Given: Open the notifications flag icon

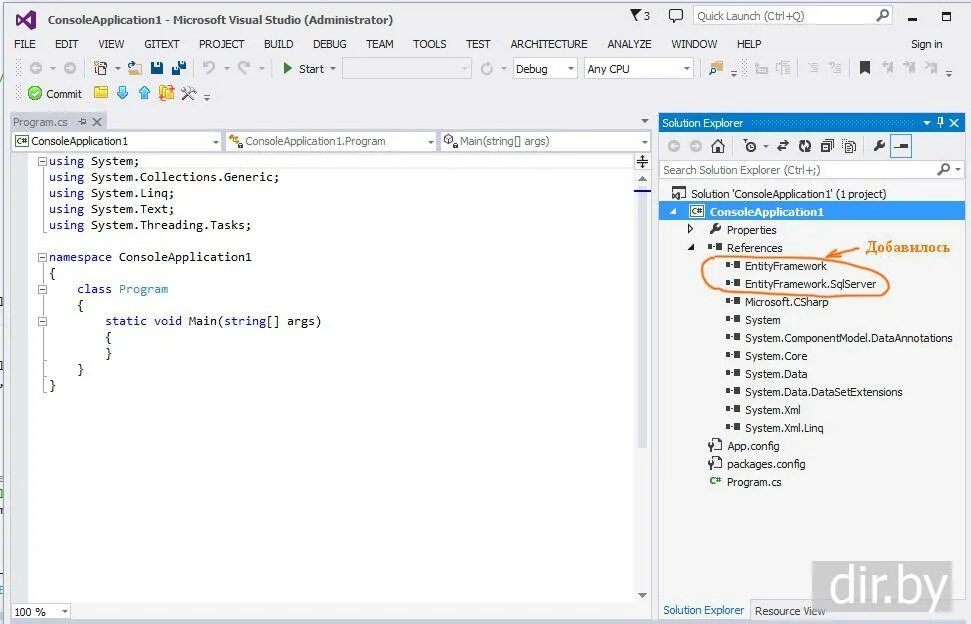Looking at the screenshot, I should click(x=640, y=15).
